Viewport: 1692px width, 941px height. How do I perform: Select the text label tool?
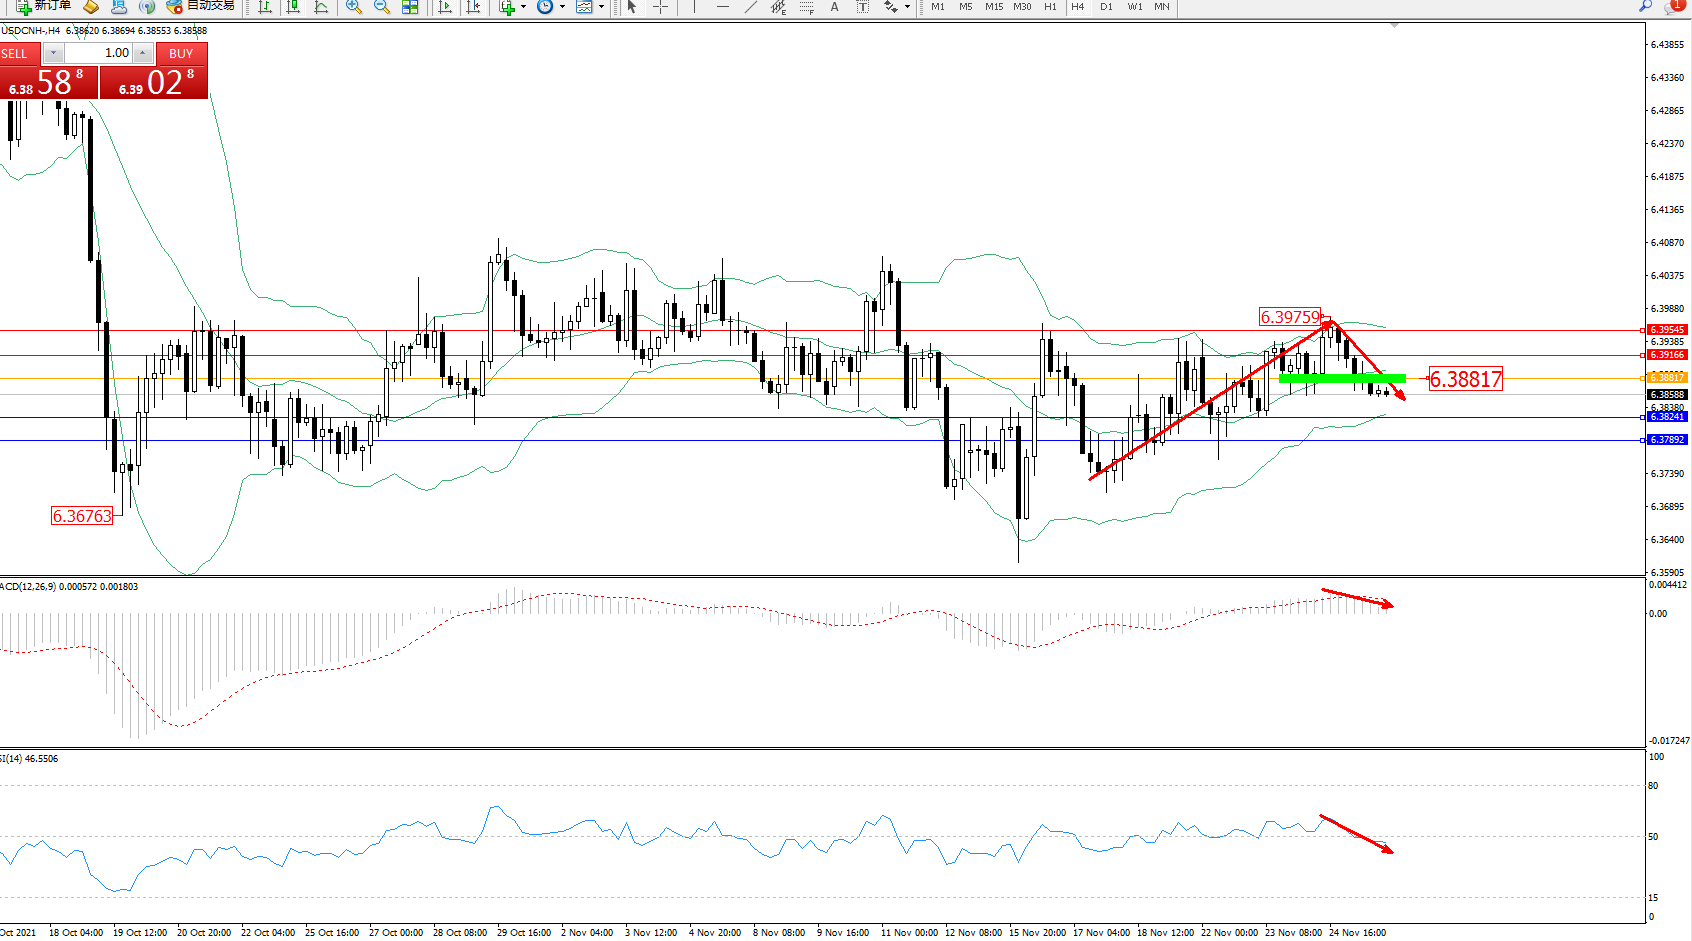coord(834,7)
